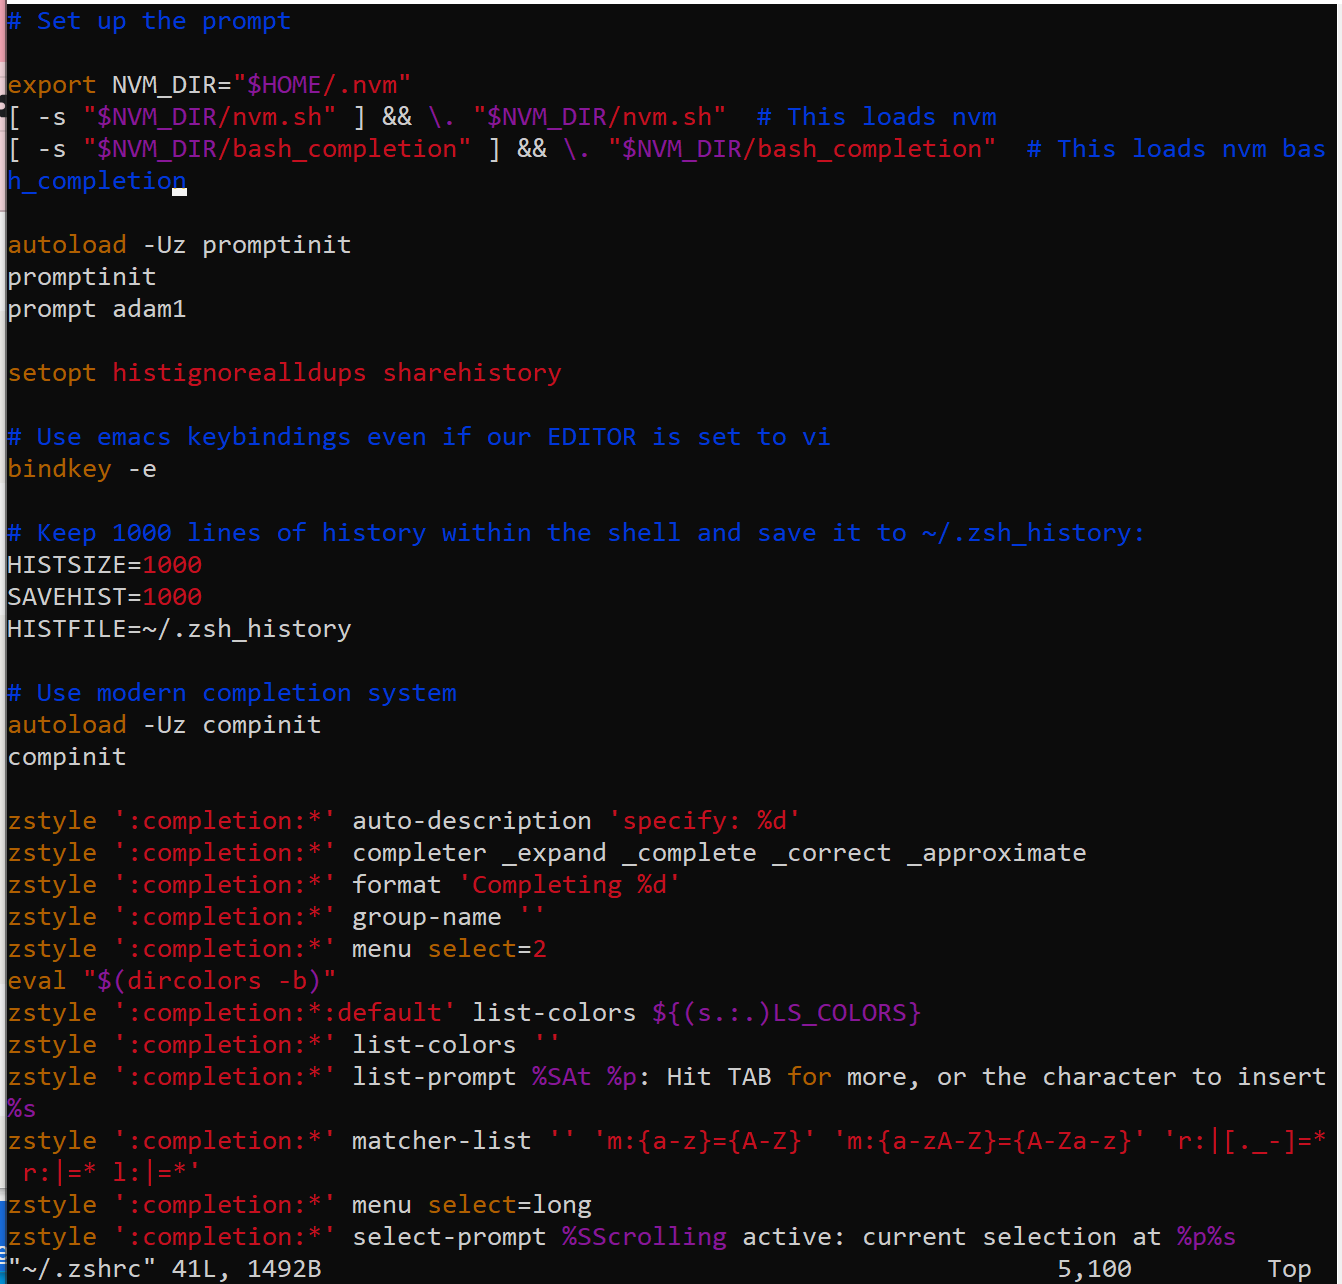Click the 'r:|=* l:|=*' wrapped line

point(112,1173)
